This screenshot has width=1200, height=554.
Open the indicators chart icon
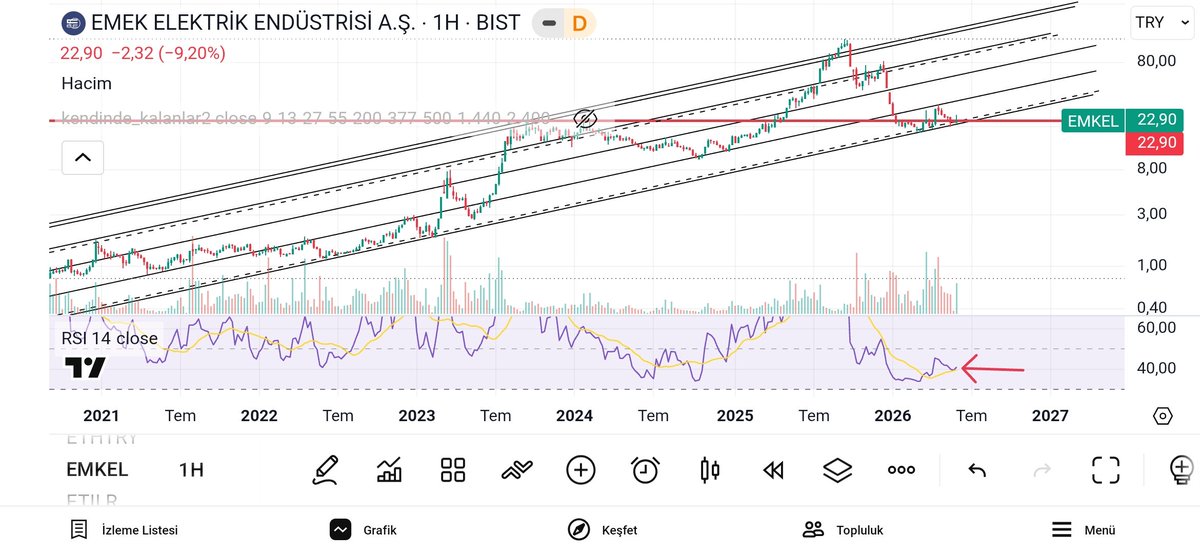tap(389, 469)
